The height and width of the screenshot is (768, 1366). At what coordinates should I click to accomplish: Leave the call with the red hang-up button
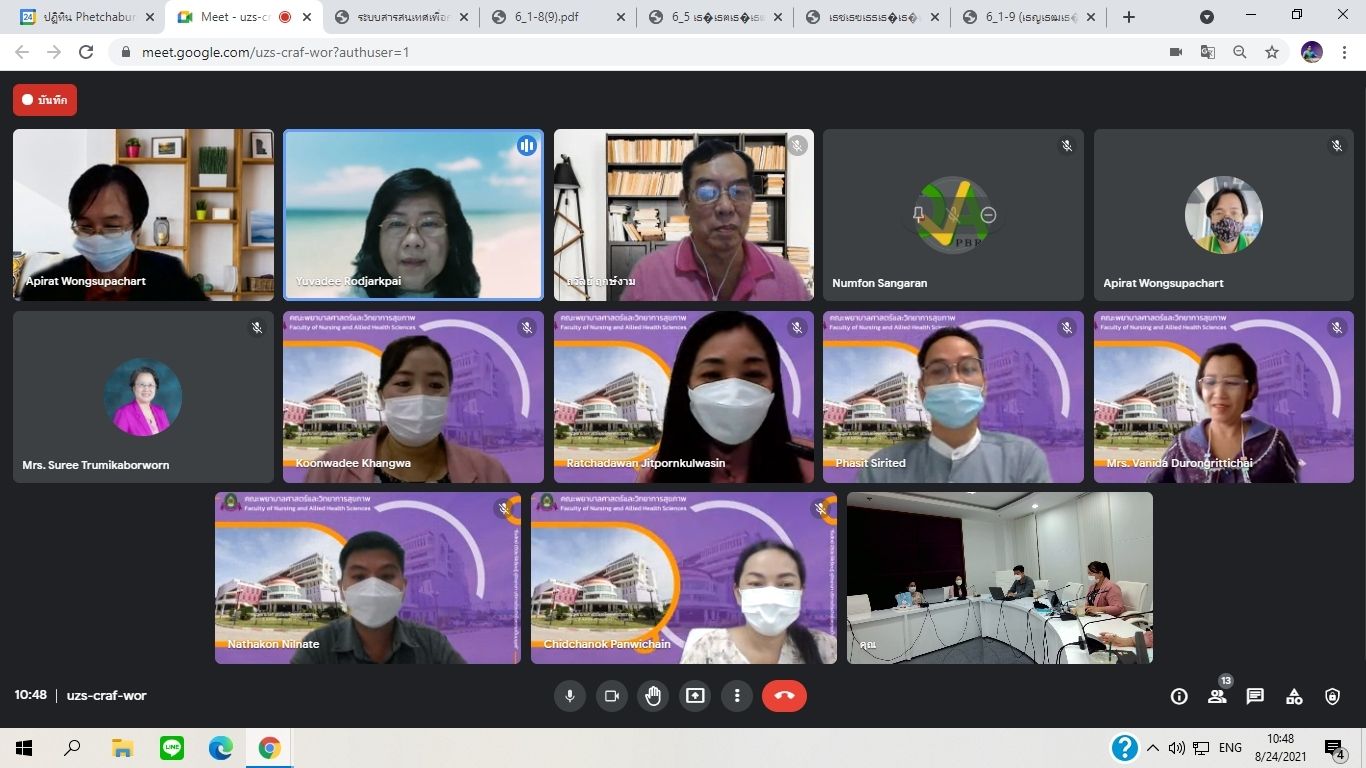click(784, 696)
